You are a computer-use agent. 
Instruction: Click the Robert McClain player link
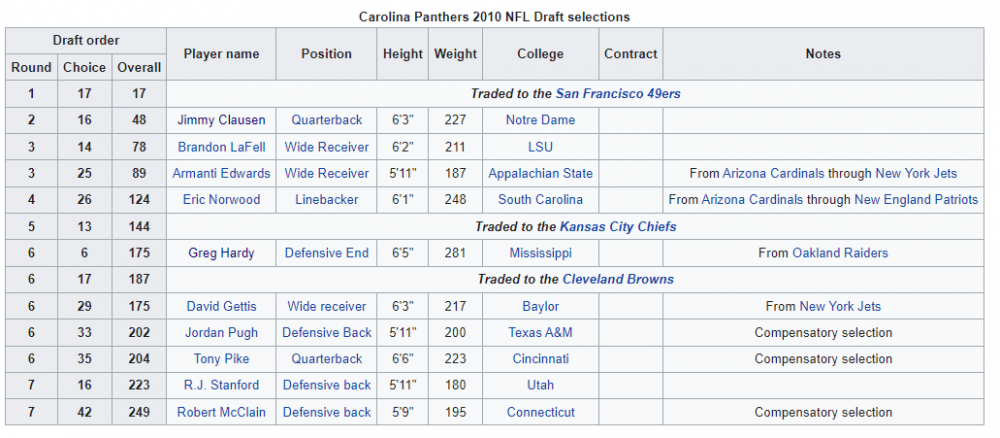click(x=221, y=412)
